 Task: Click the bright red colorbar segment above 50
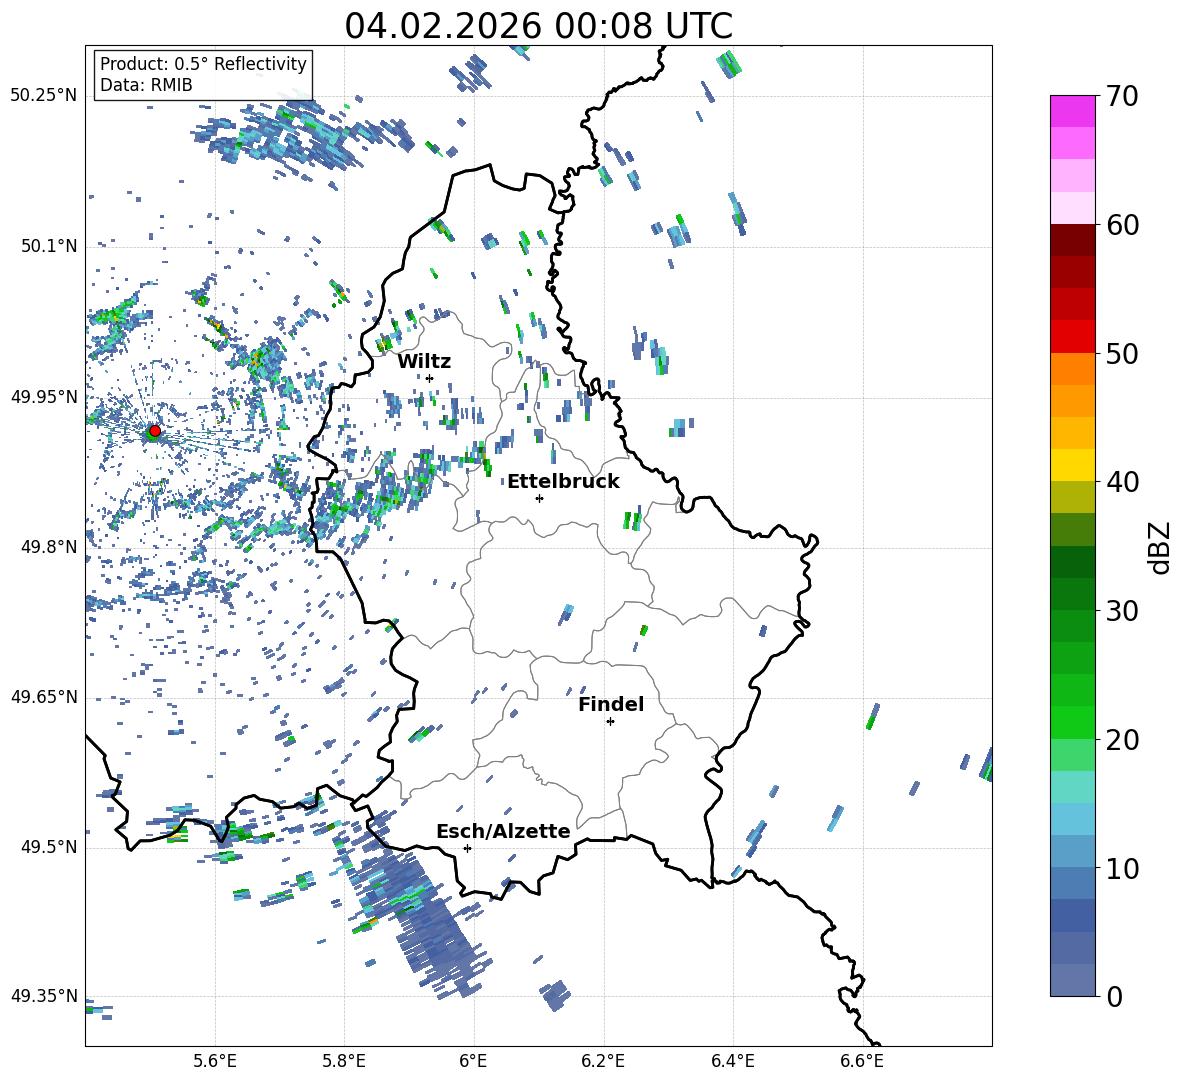(1073, 337)
